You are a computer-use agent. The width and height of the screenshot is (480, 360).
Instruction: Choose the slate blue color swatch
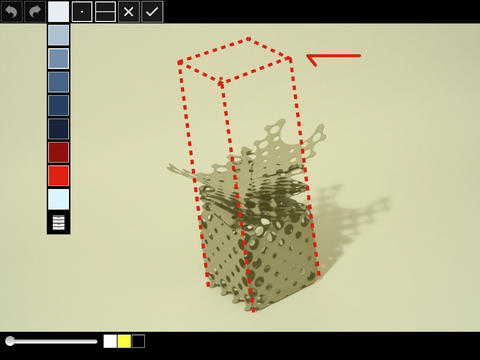(x=58, y=82)
